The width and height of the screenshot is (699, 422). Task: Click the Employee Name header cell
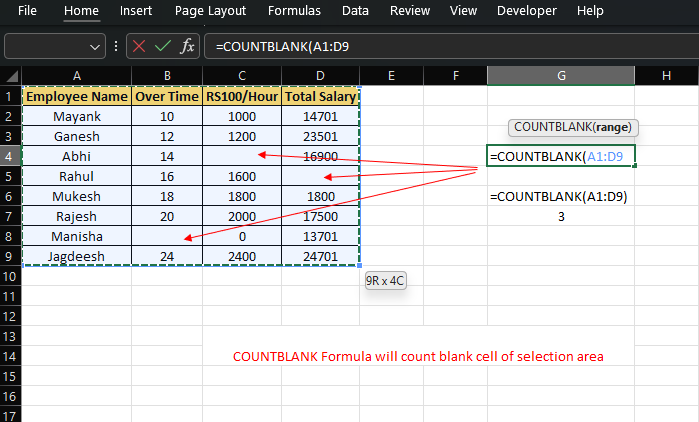77,97
